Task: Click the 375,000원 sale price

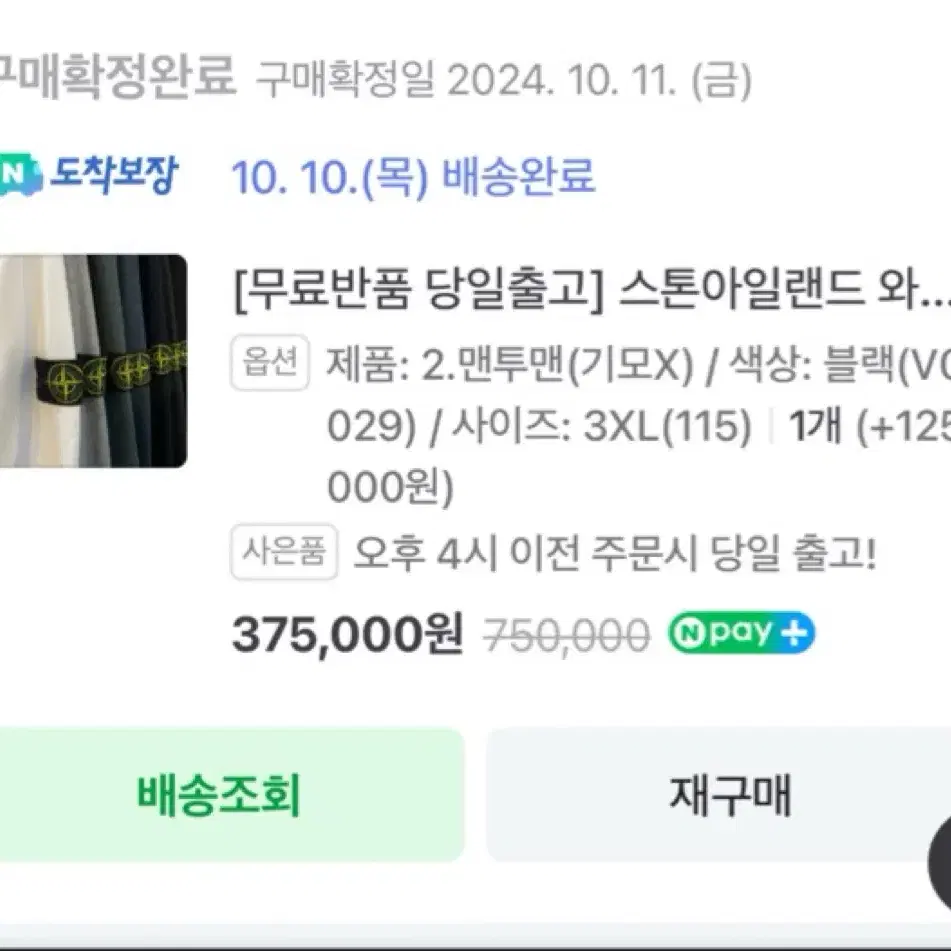Action: click(x=348, y=635)
